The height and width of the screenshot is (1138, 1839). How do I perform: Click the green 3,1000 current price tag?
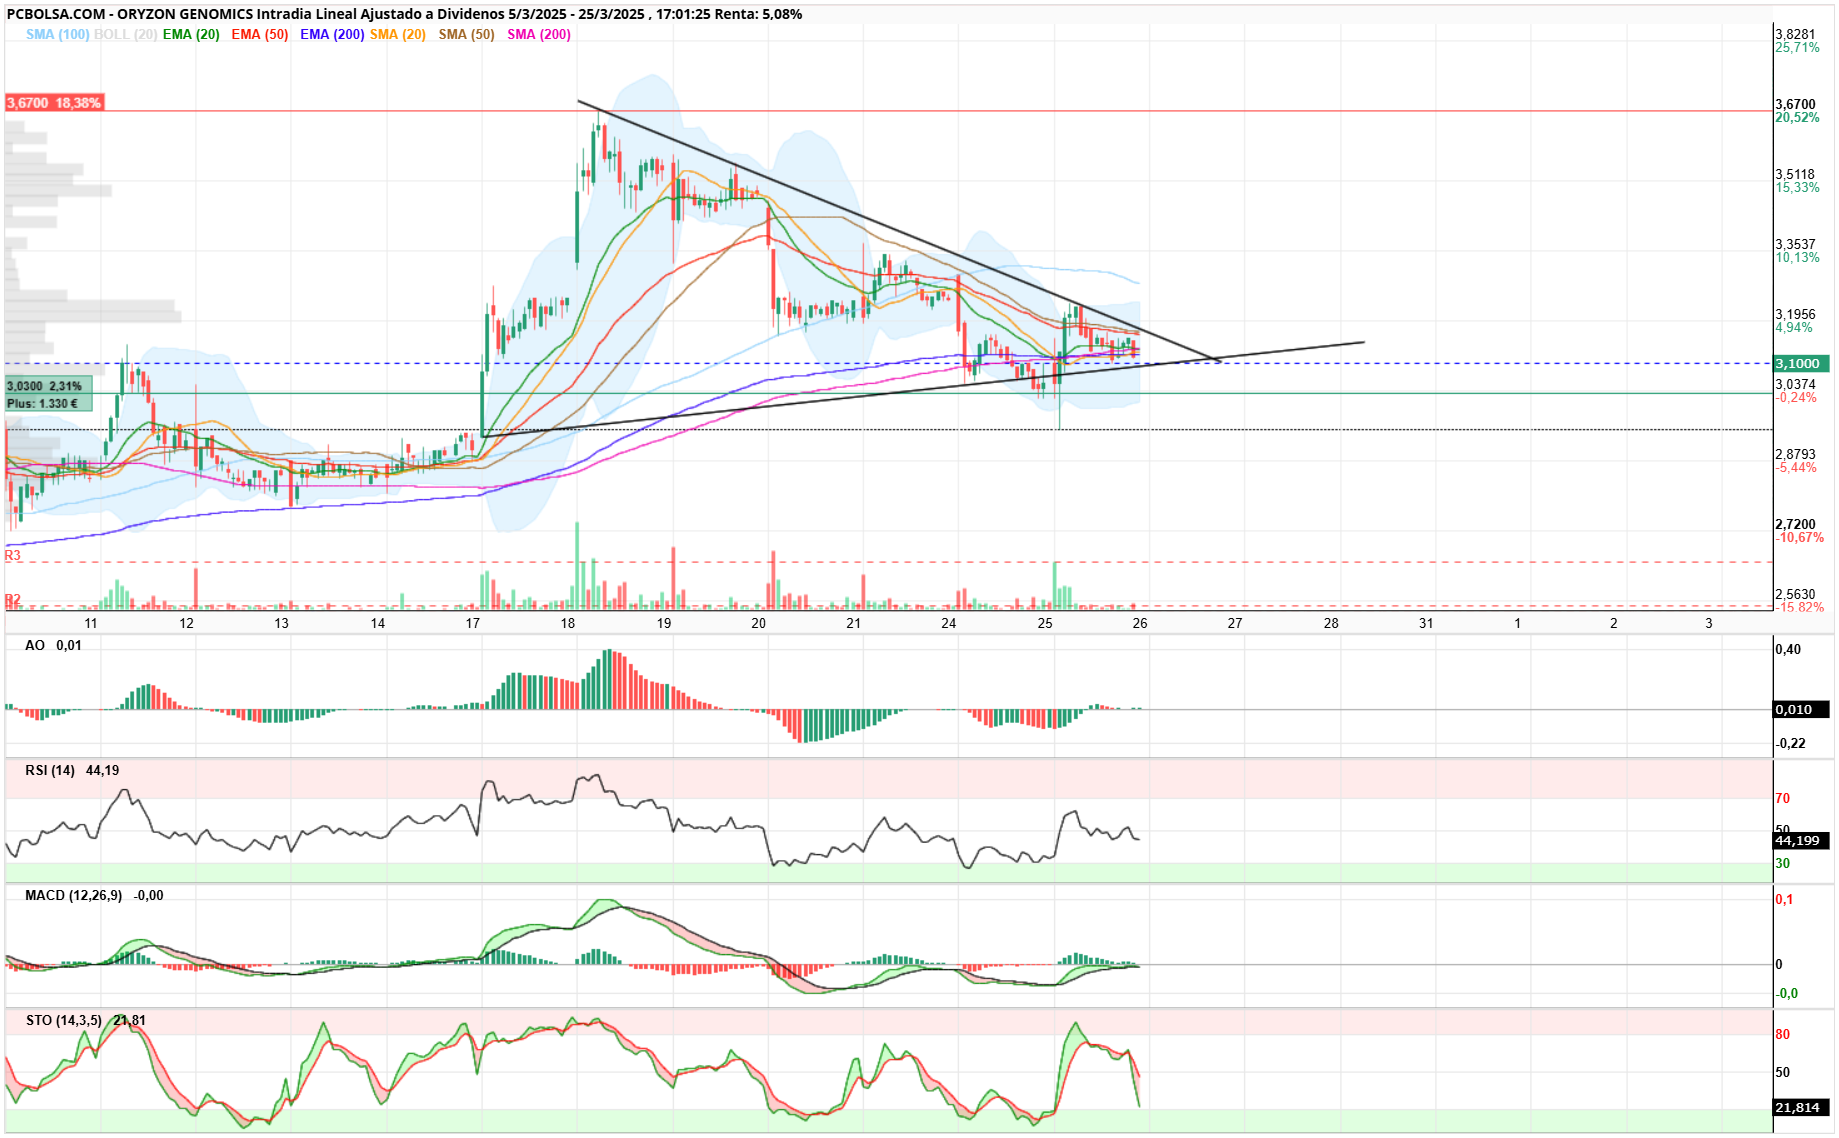[x=1802, y=364]
